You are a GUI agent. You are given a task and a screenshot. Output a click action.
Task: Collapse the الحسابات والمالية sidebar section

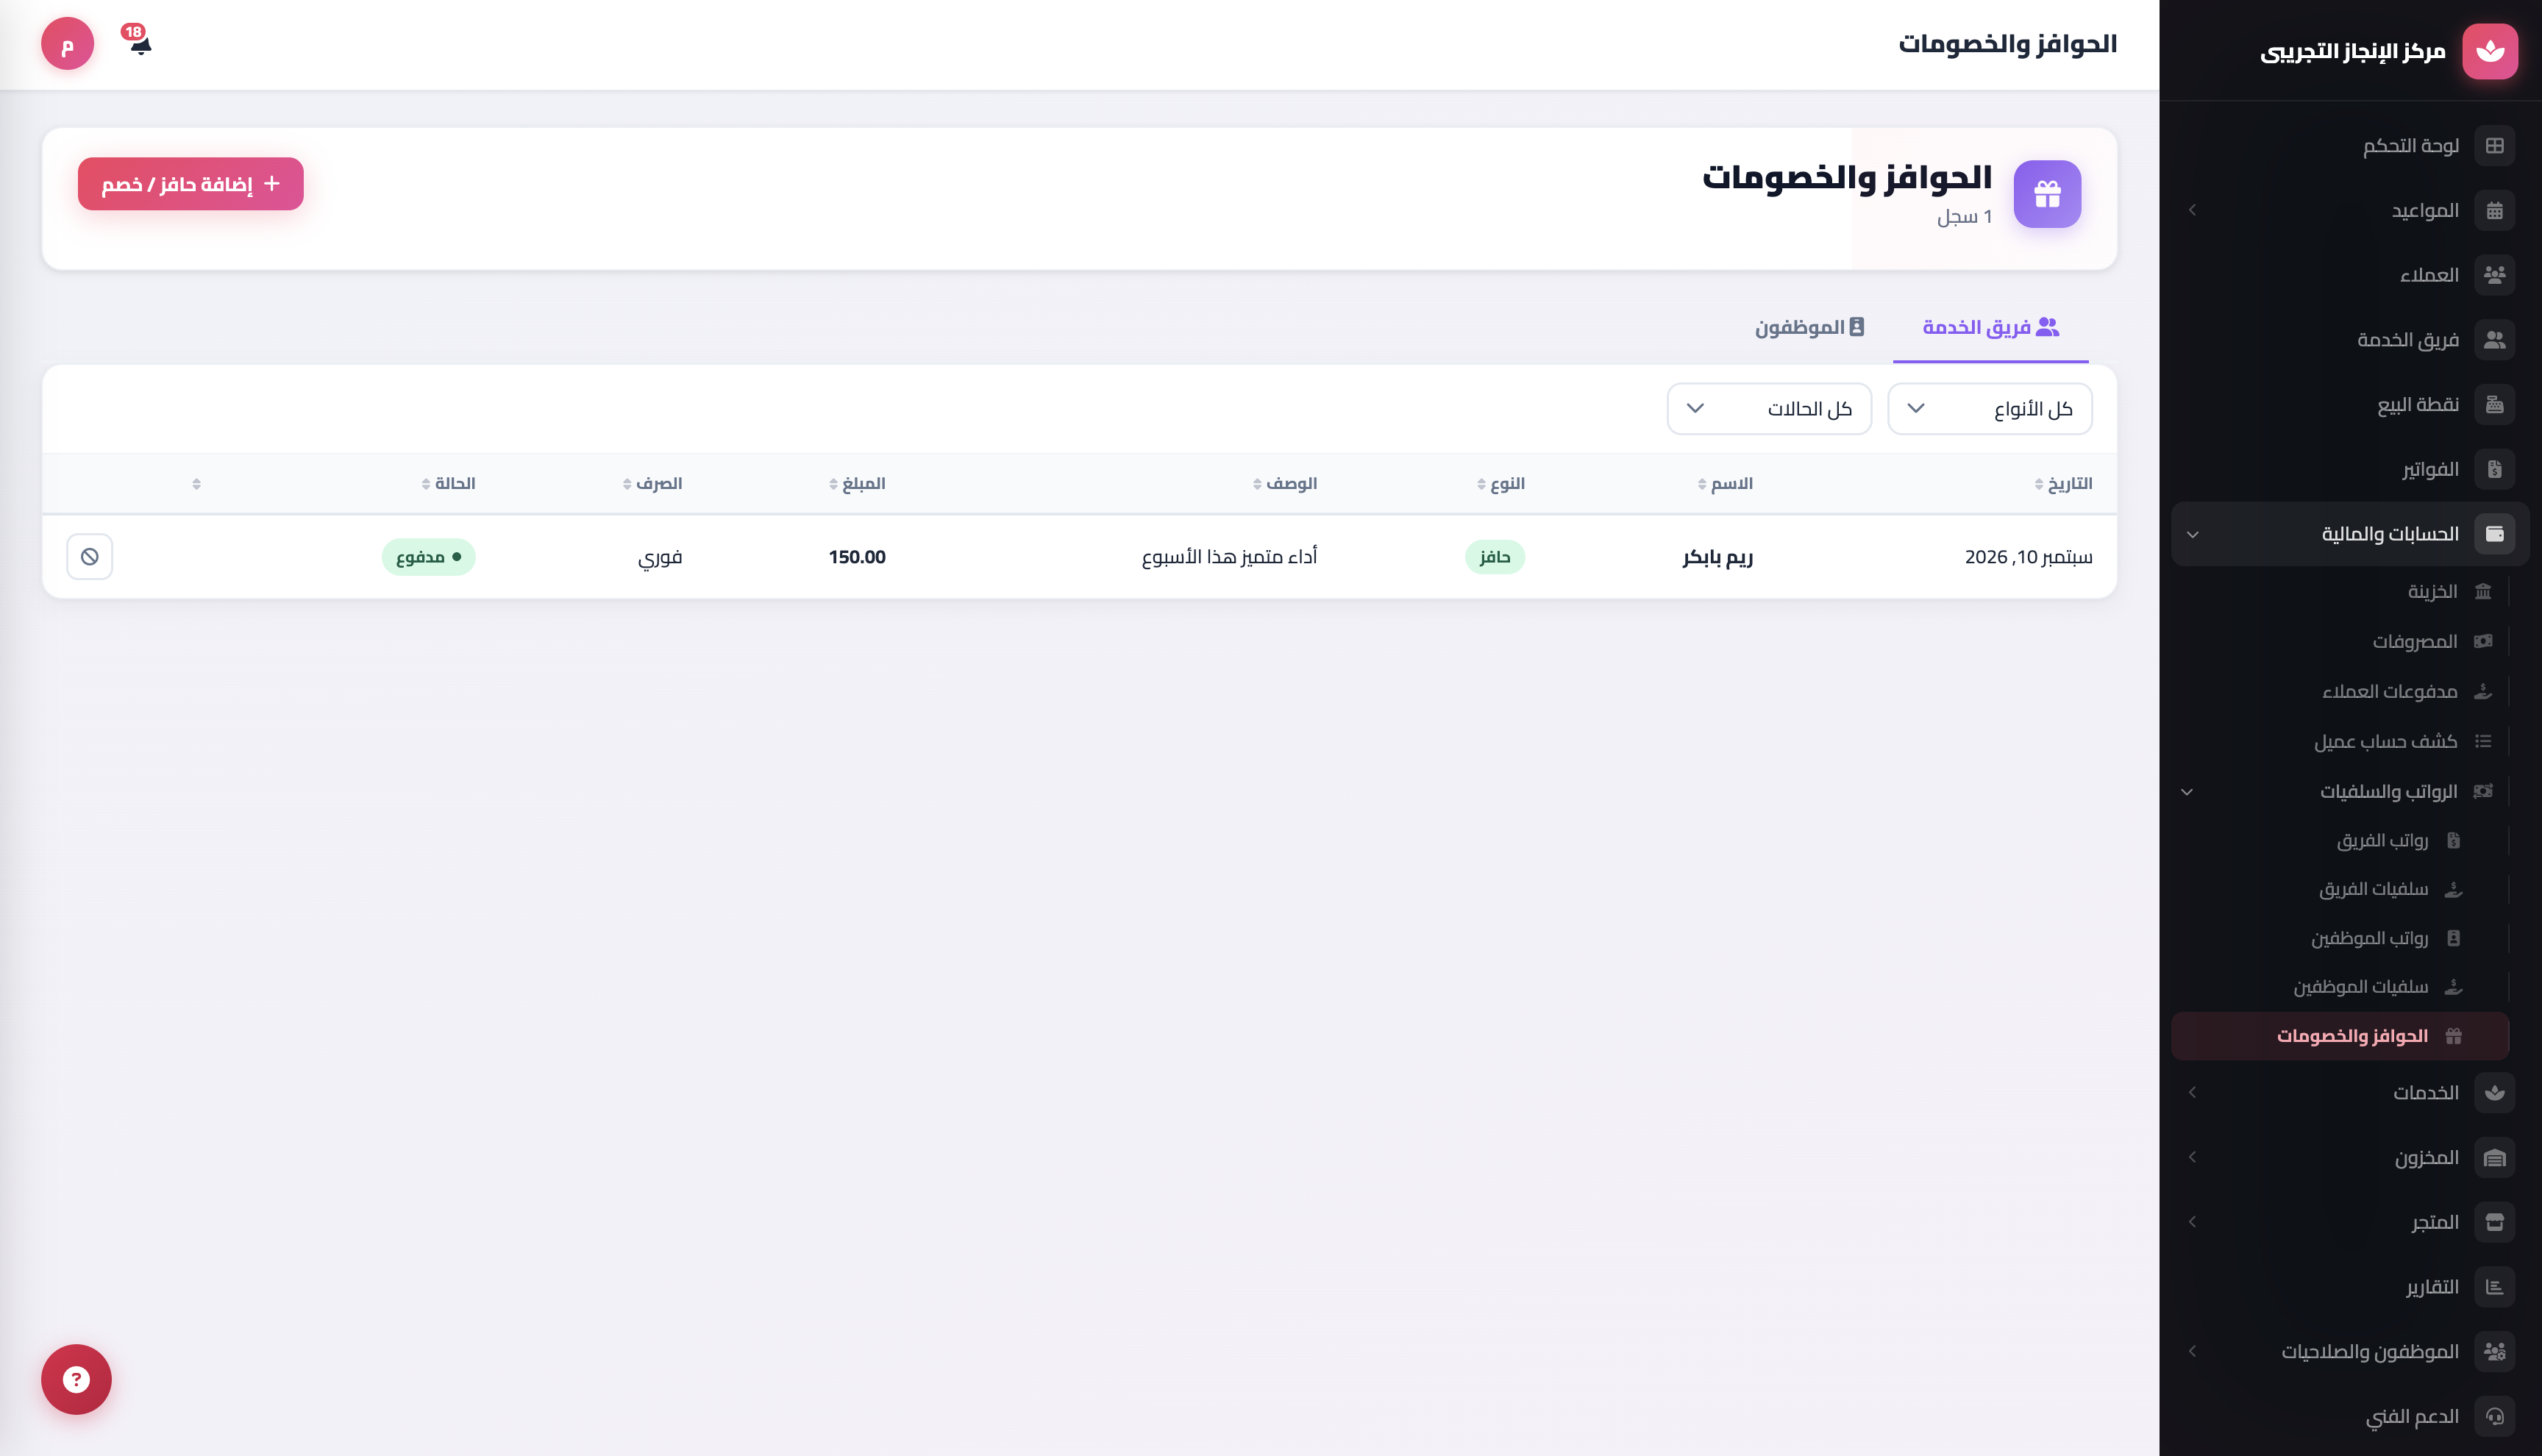(2350, 534)
